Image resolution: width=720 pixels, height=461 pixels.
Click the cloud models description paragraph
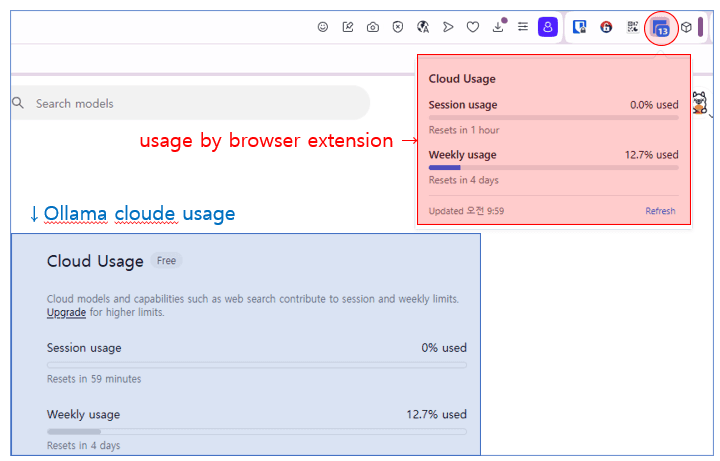click(x=253, y=306)
